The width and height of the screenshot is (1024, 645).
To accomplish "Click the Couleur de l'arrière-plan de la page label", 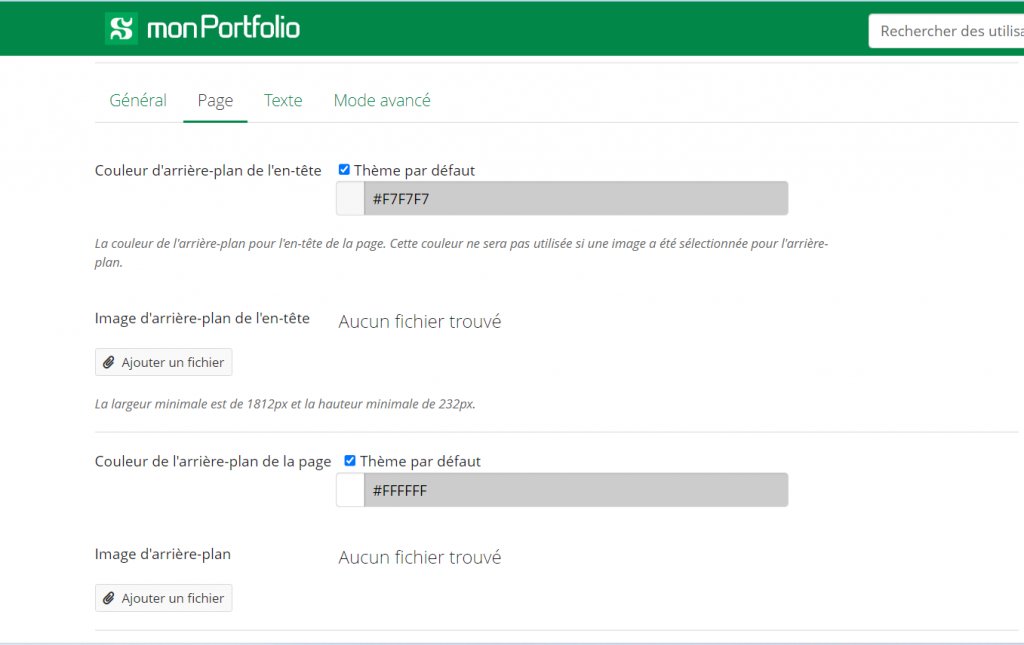I will click(213, 461).
